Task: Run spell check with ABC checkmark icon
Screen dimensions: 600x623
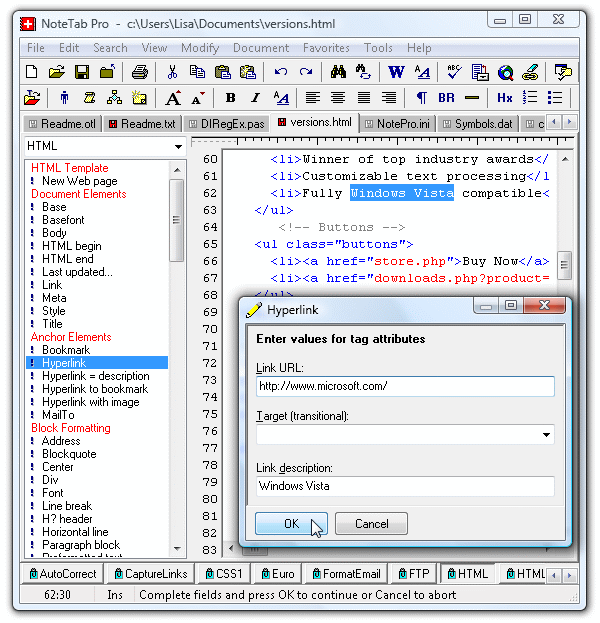Action: point(454,72)
